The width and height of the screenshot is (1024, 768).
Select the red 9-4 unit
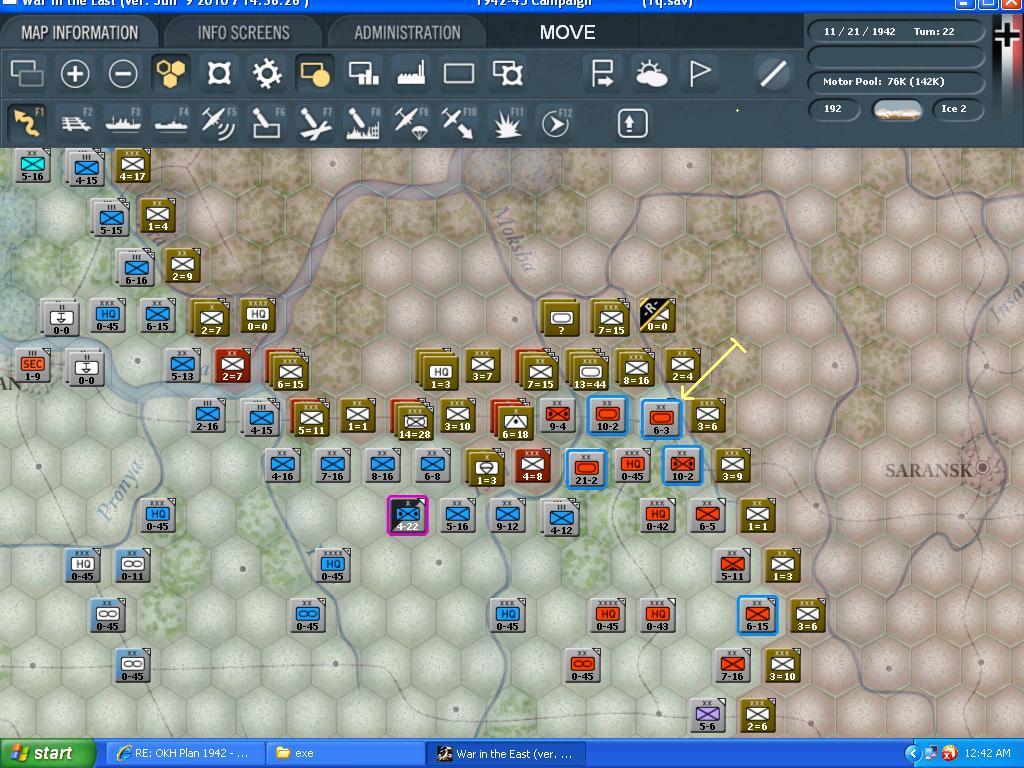point(557,416)
